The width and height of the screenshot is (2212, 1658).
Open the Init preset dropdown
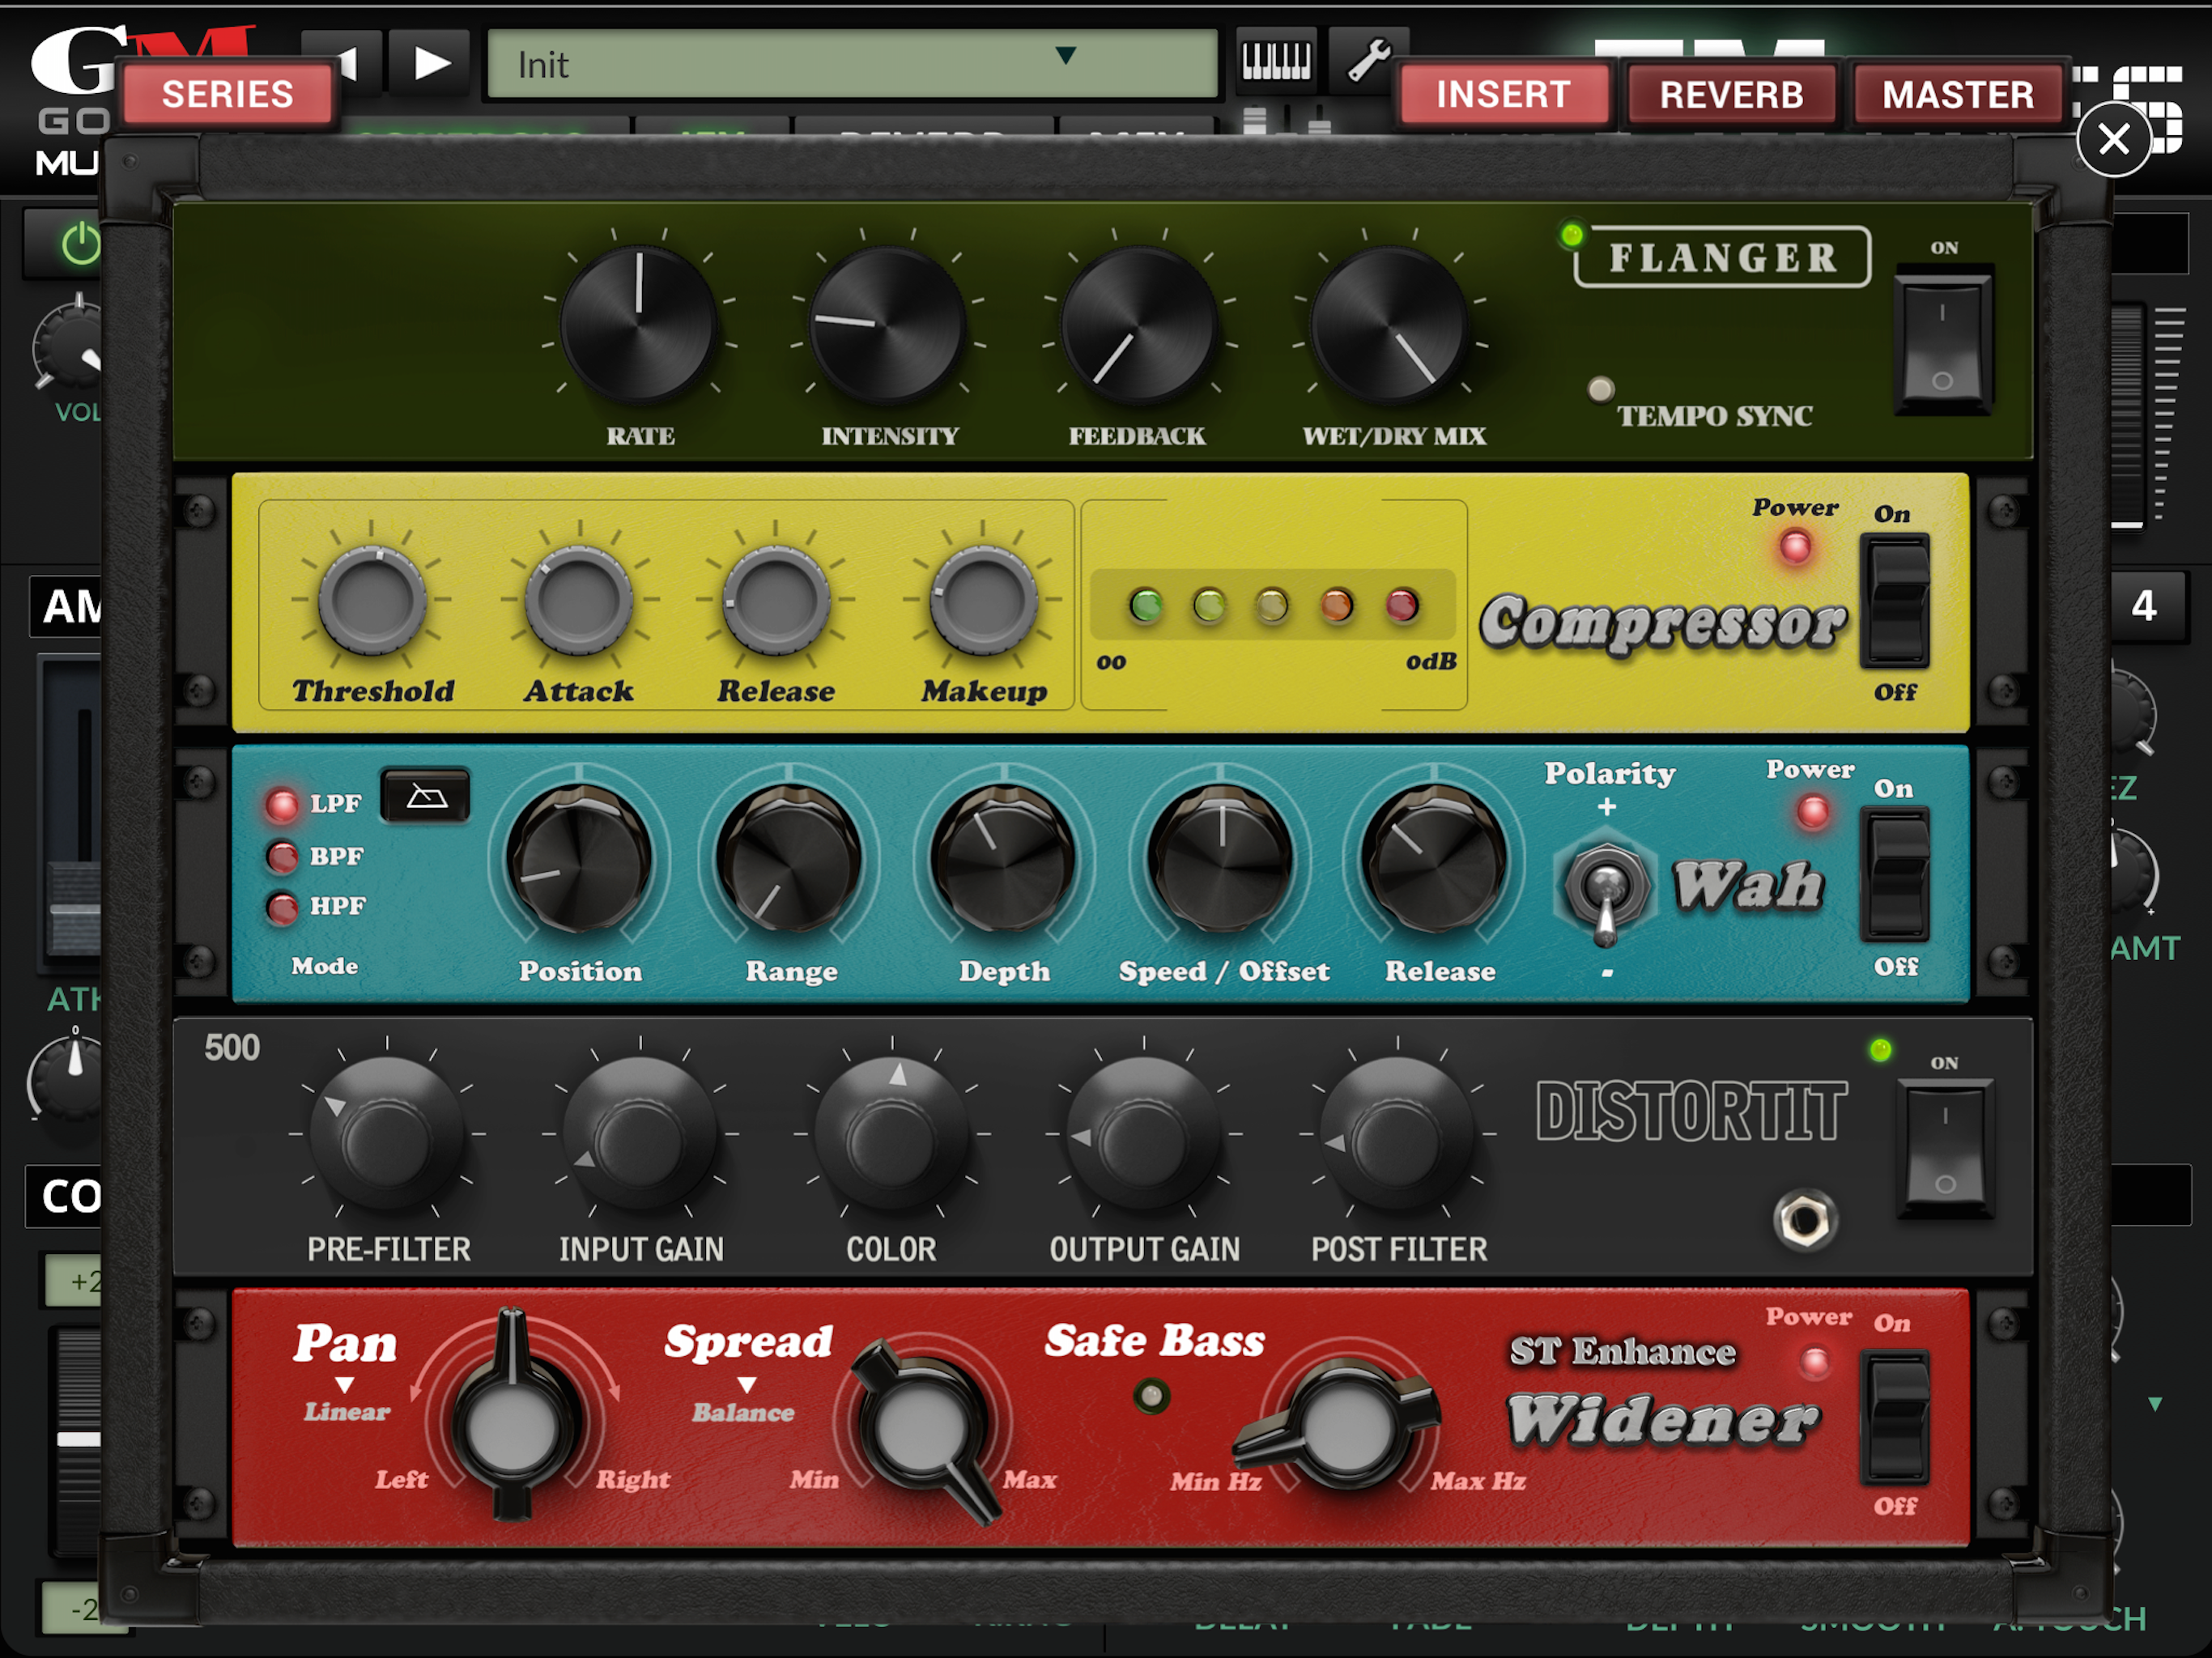point(853,64)
